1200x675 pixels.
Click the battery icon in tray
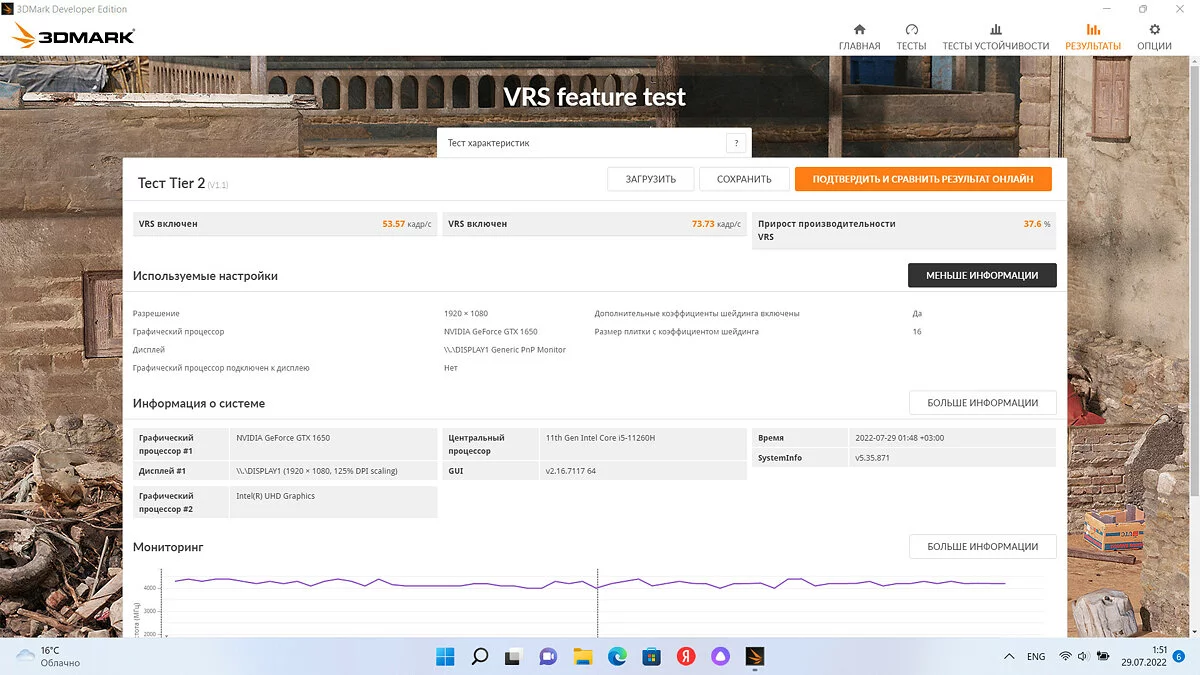point(1102,656)
